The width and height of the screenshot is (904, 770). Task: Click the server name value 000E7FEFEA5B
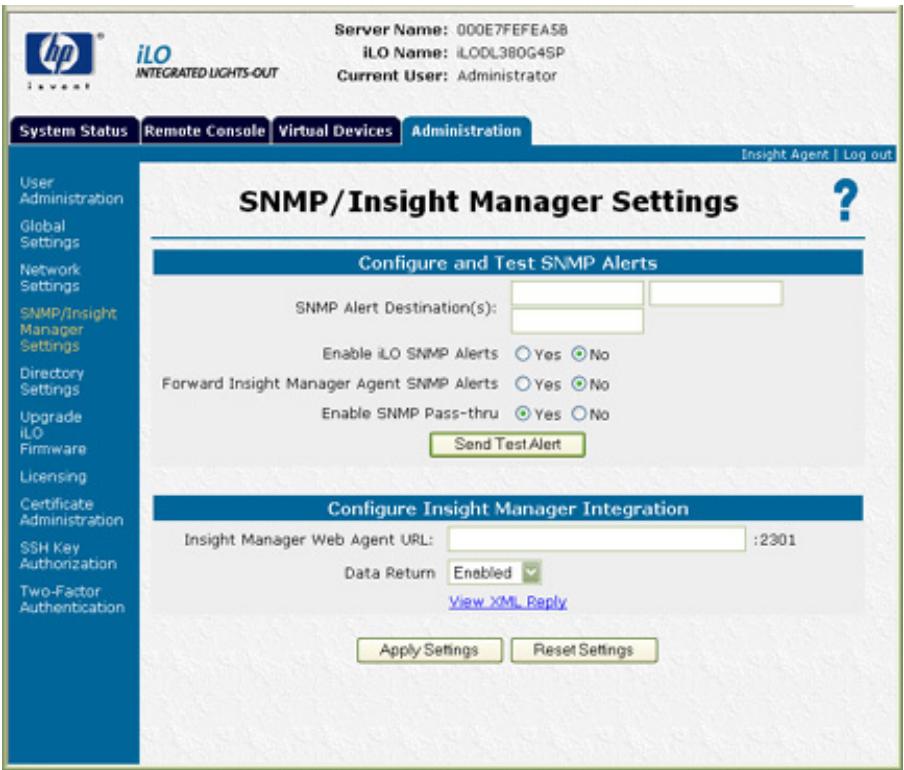512,30
